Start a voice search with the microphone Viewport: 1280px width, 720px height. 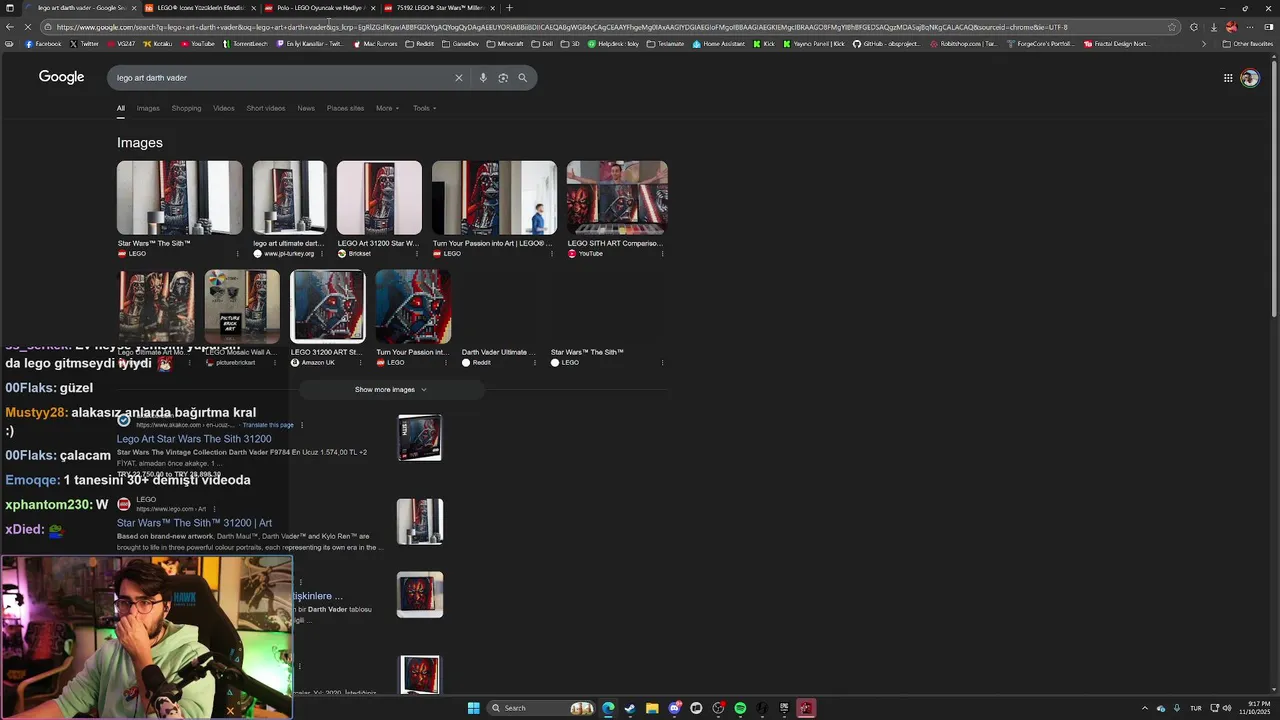pos(483,78)
